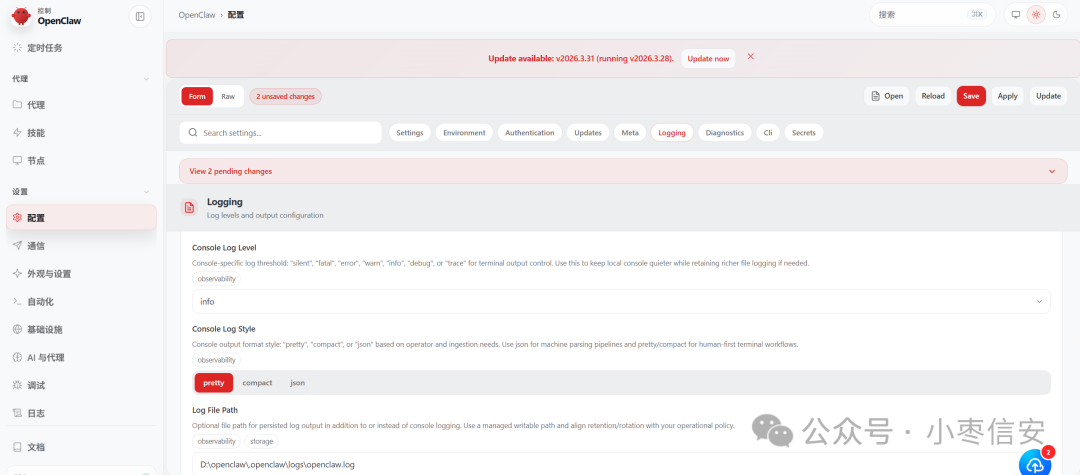Open the Cli category tab
Viewport: 1080px width, 475px height.
[x=768, y=133]
